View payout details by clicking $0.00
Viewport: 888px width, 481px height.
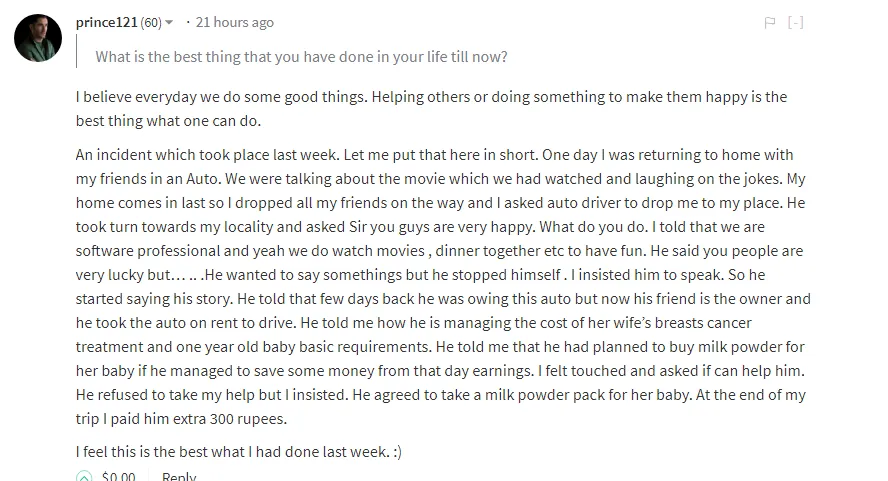tap(118, 476)
